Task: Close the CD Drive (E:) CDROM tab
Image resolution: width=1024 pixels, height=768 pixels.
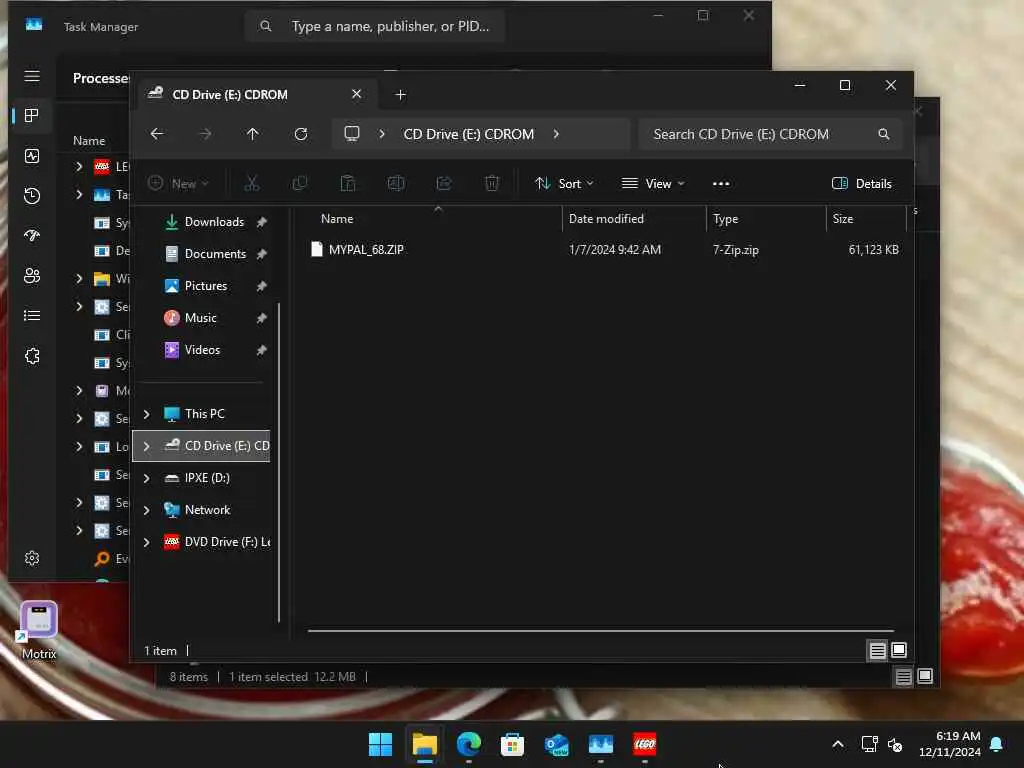Action: (357, 94)
